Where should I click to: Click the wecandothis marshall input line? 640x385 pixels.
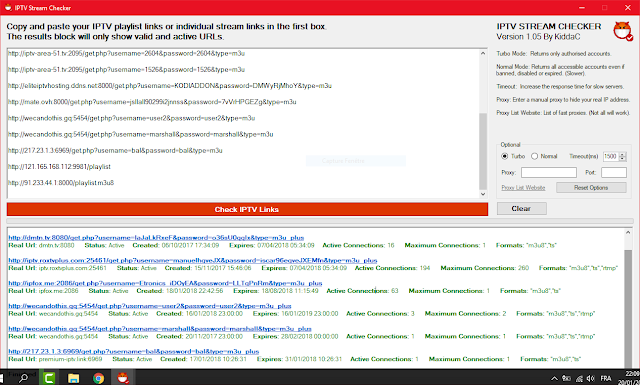140,134
